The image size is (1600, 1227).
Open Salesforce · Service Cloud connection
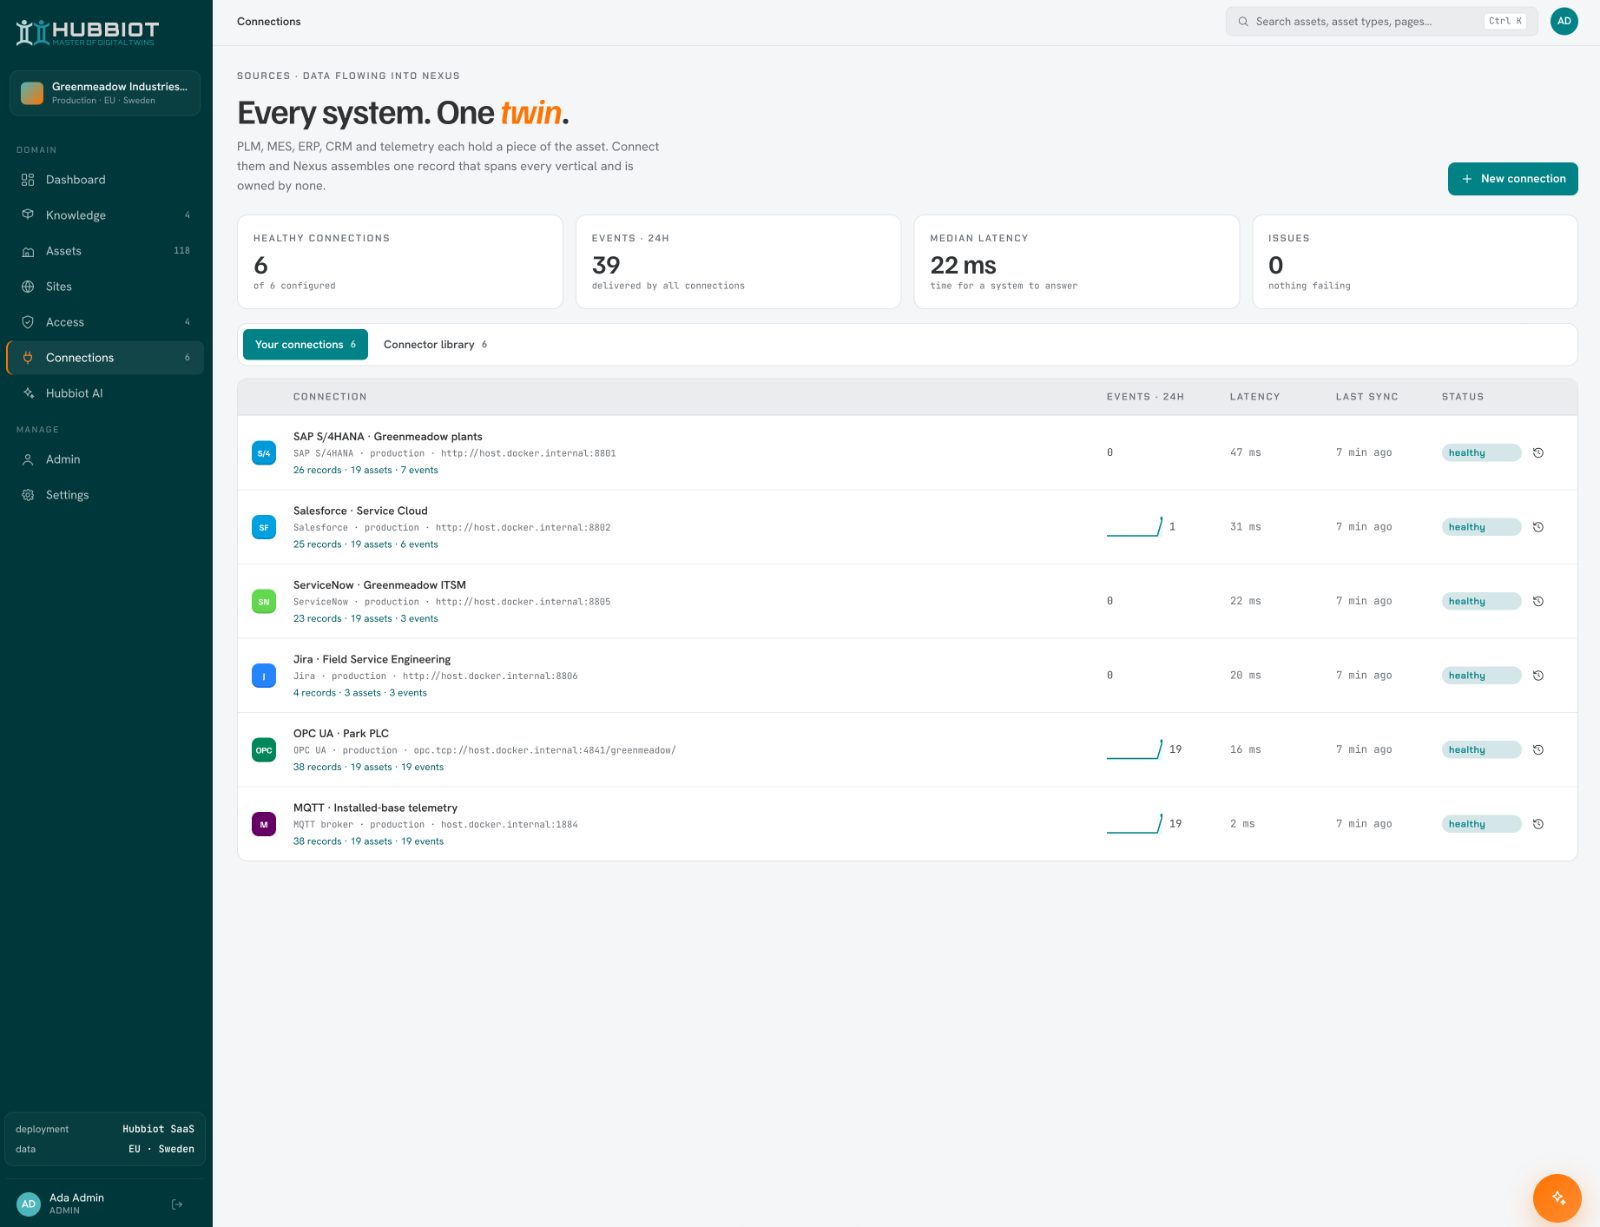point(360,511)
